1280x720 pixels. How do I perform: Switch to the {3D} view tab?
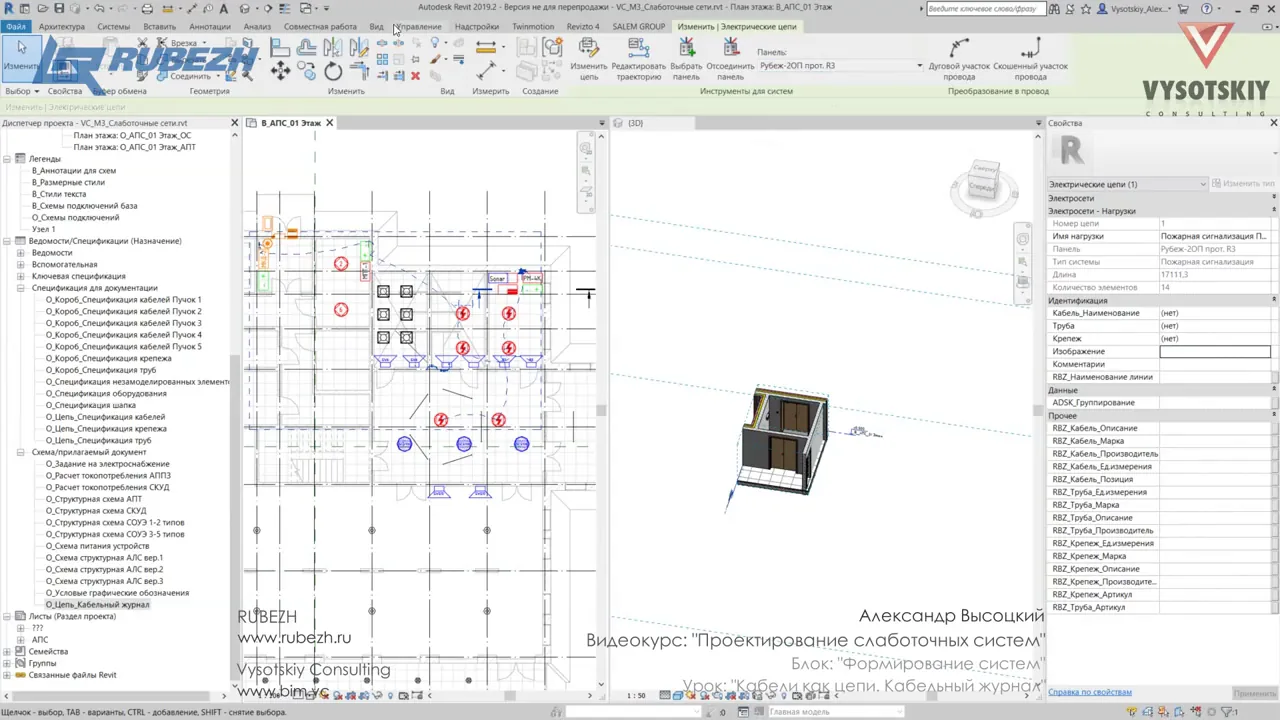(635, 123)
